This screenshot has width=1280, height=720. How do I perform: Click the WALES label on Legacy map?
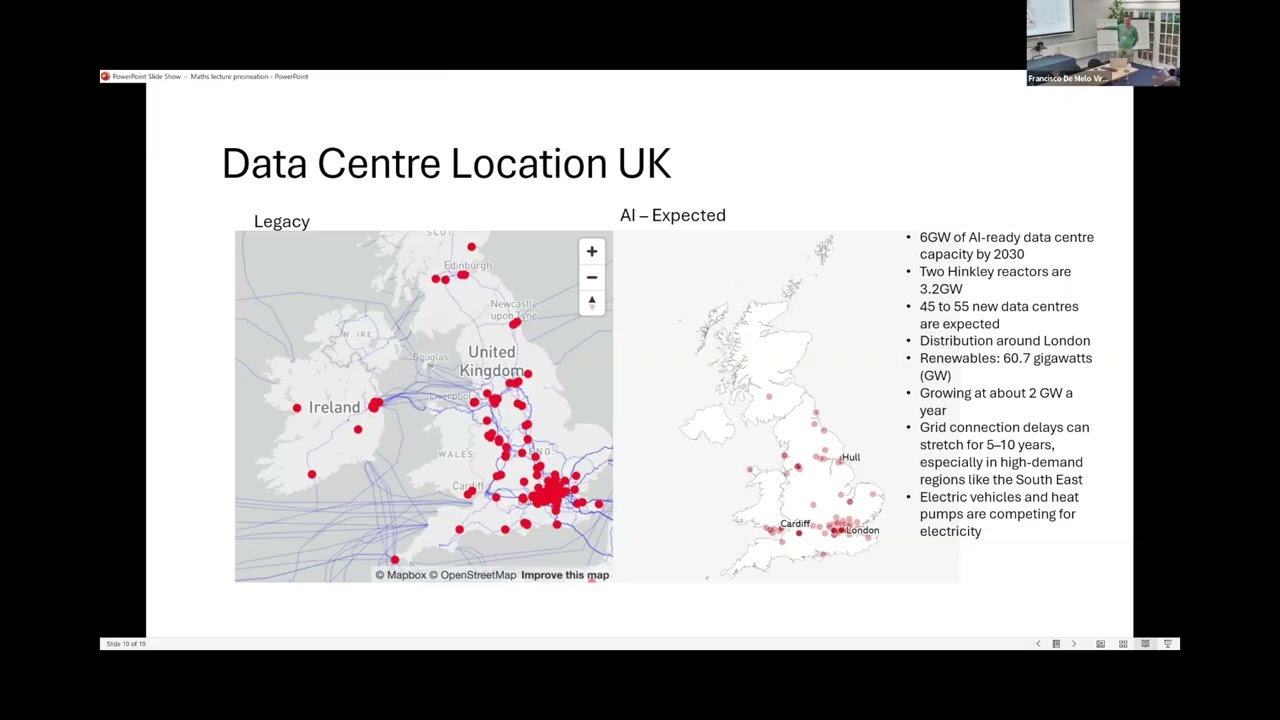455,454
